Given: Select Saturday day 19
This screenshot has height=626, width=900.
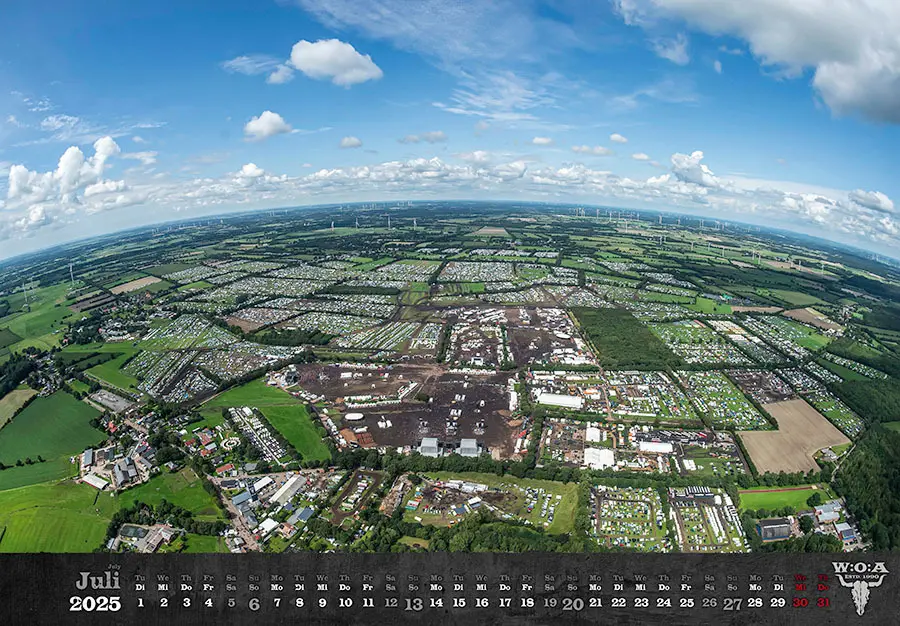Looking at the screenshot, I should (x=550, y=602).
